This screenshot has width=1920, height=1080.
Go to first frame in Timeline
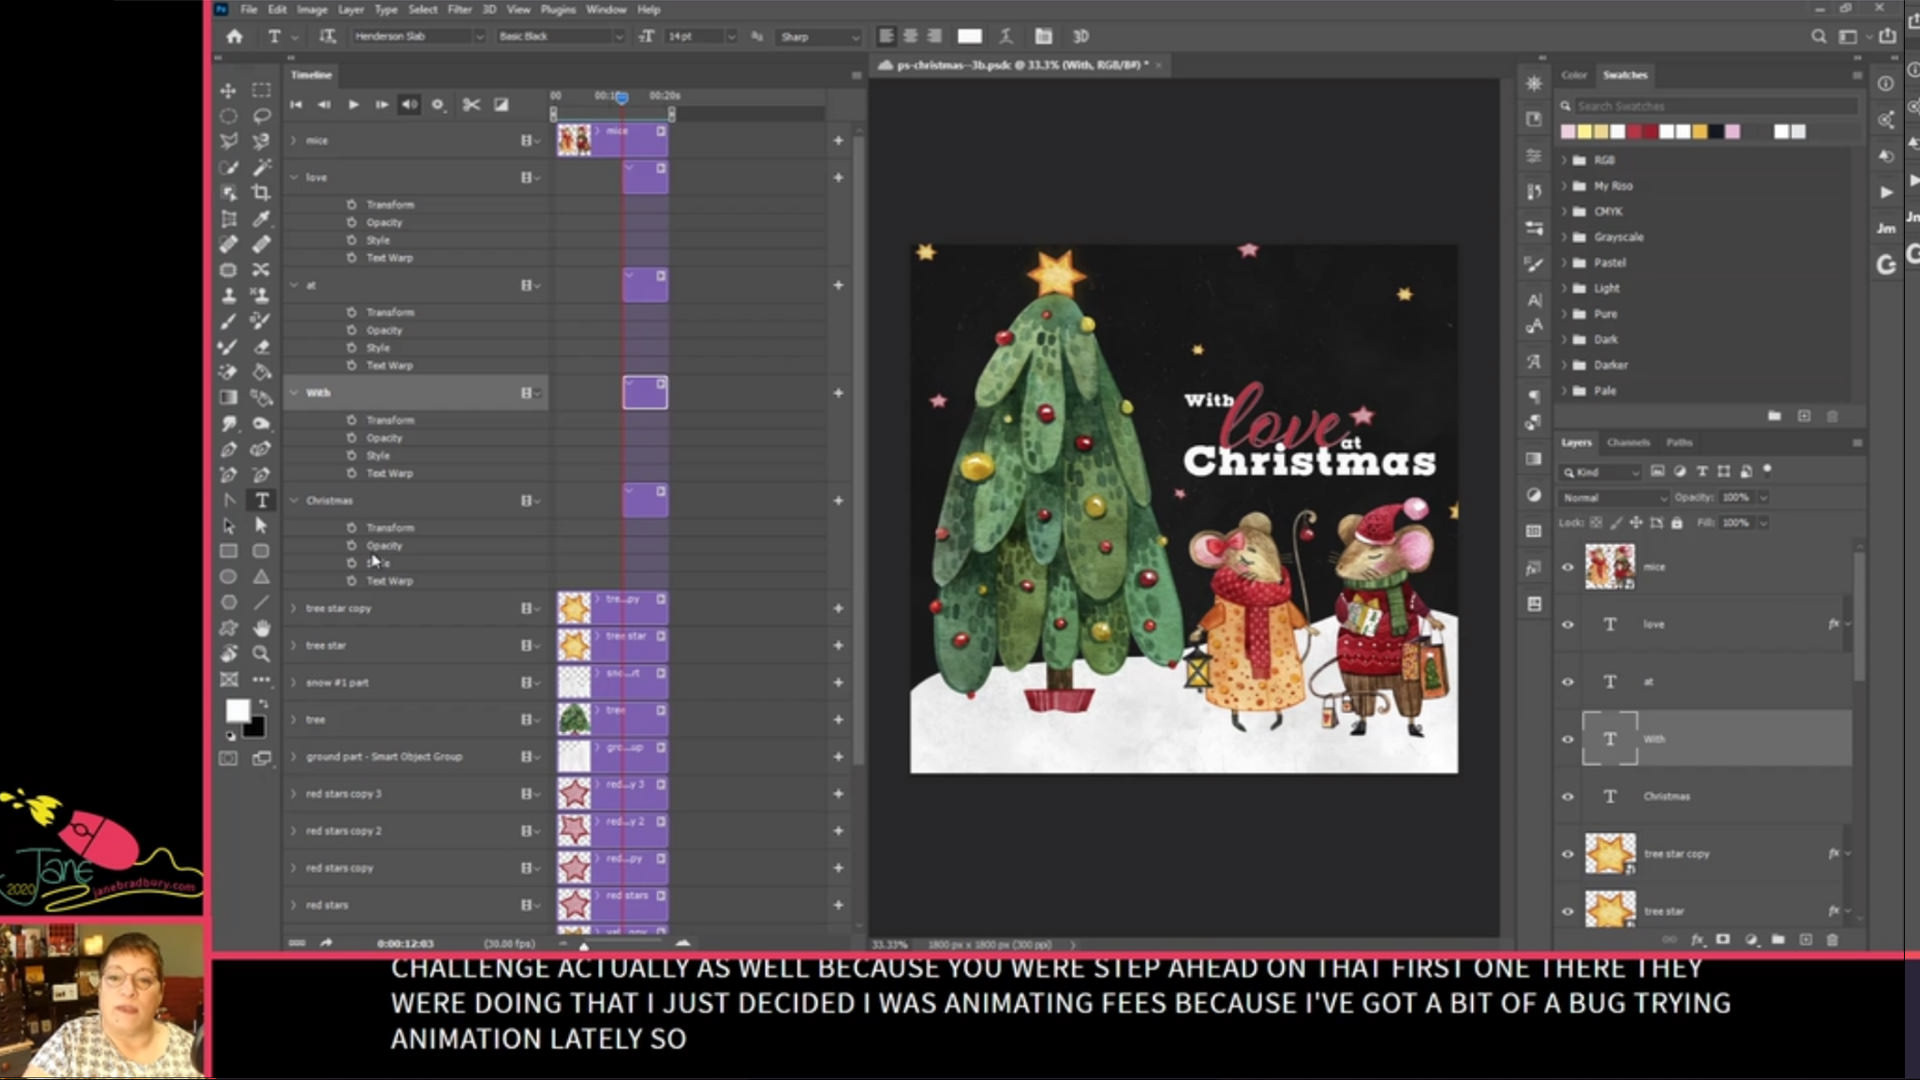(296, 104)
